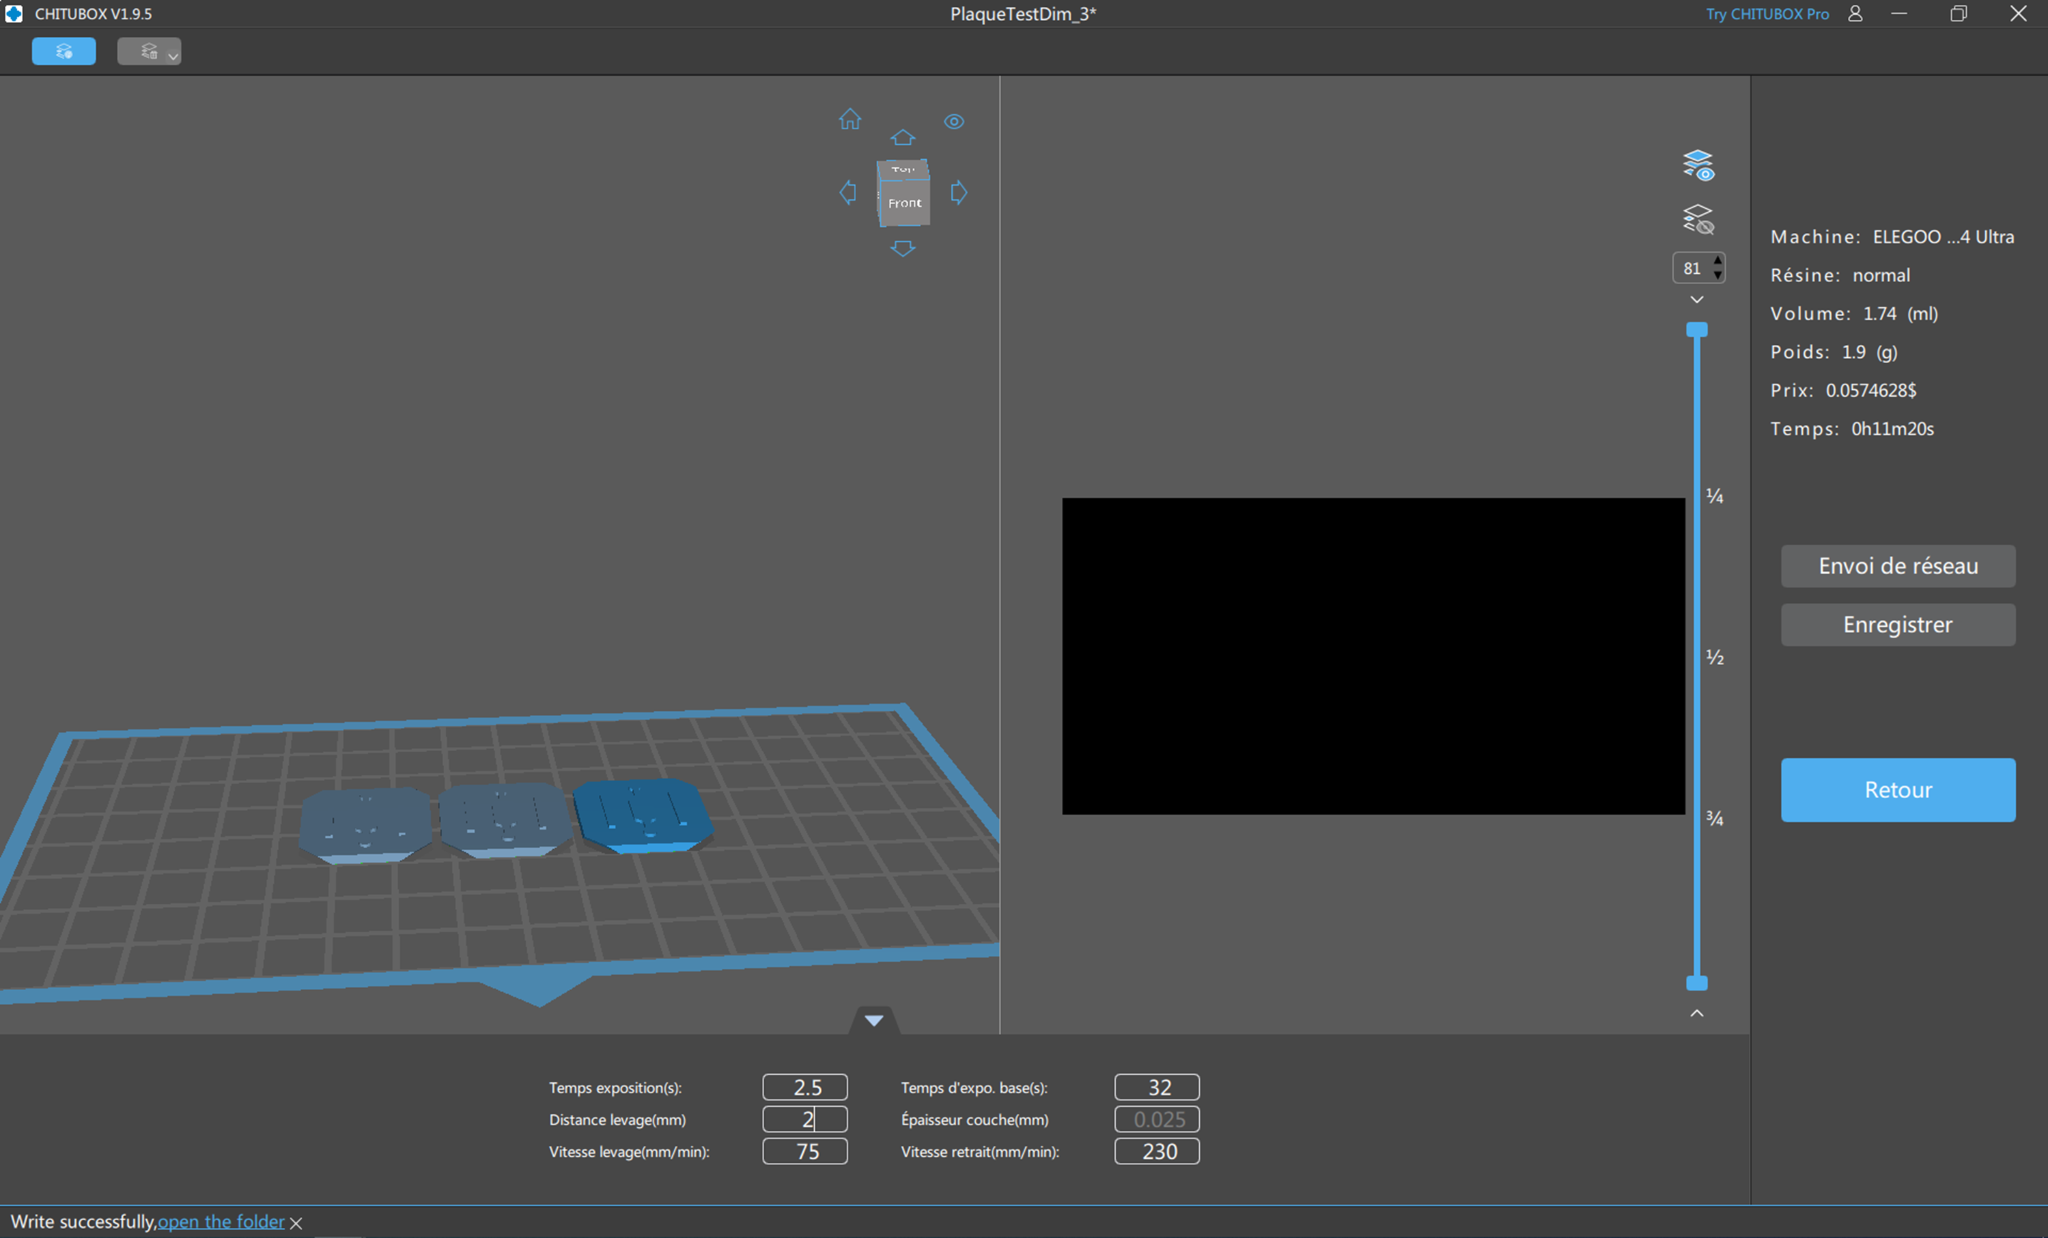The image size is (2048, 1238).
Task: Hide layers with the crossed-eye layers icon
Action: coord(1698,219)
